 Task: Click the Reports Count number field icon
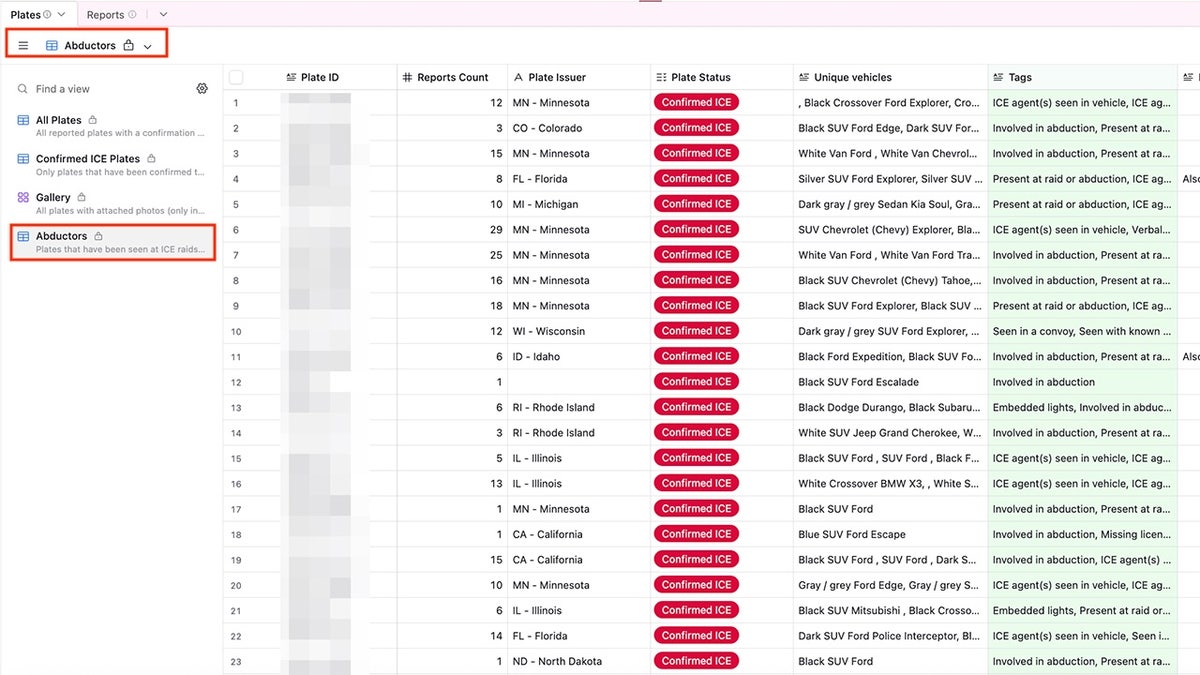tap(406, 78)
